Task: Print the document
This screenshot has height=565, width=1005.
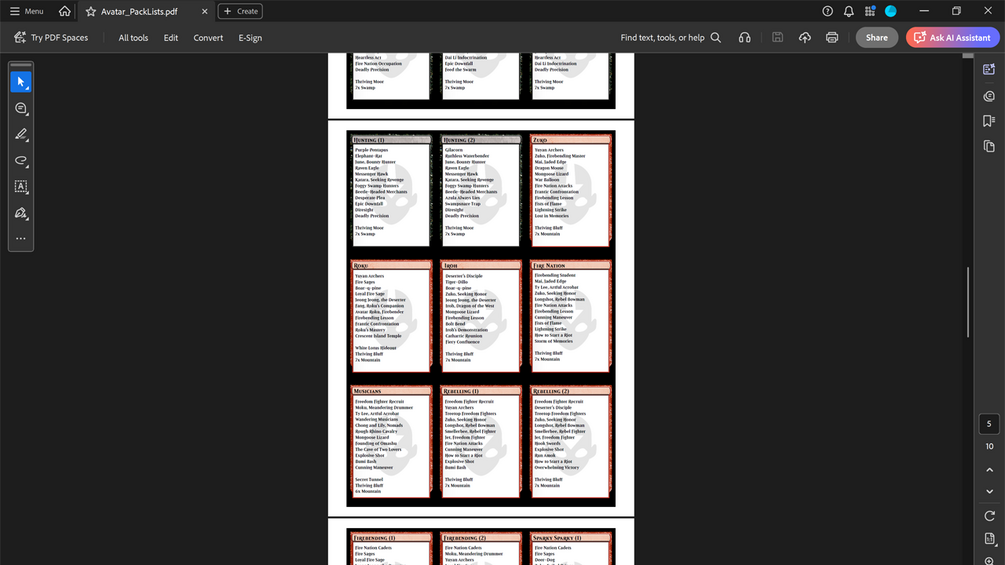Action: point(832,38)
